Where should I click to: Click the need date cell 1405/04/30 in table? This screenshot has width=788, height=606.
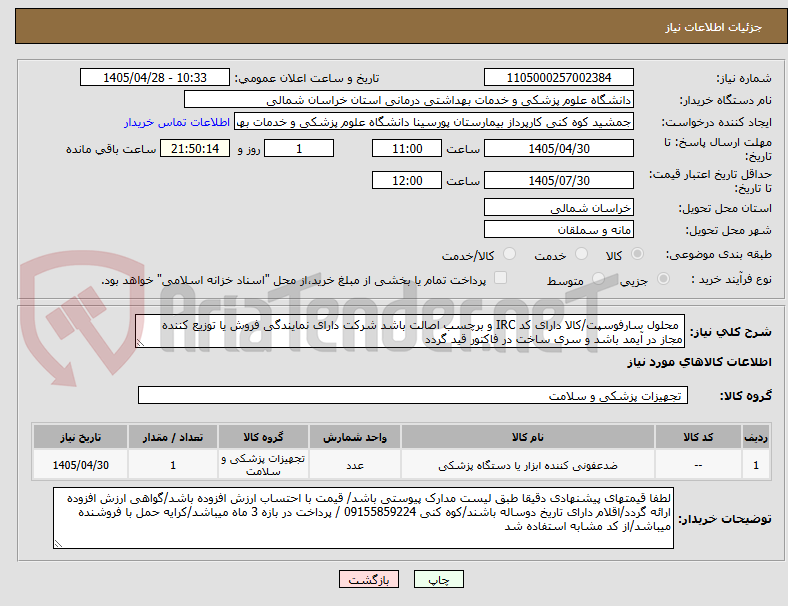click(80, 465)
